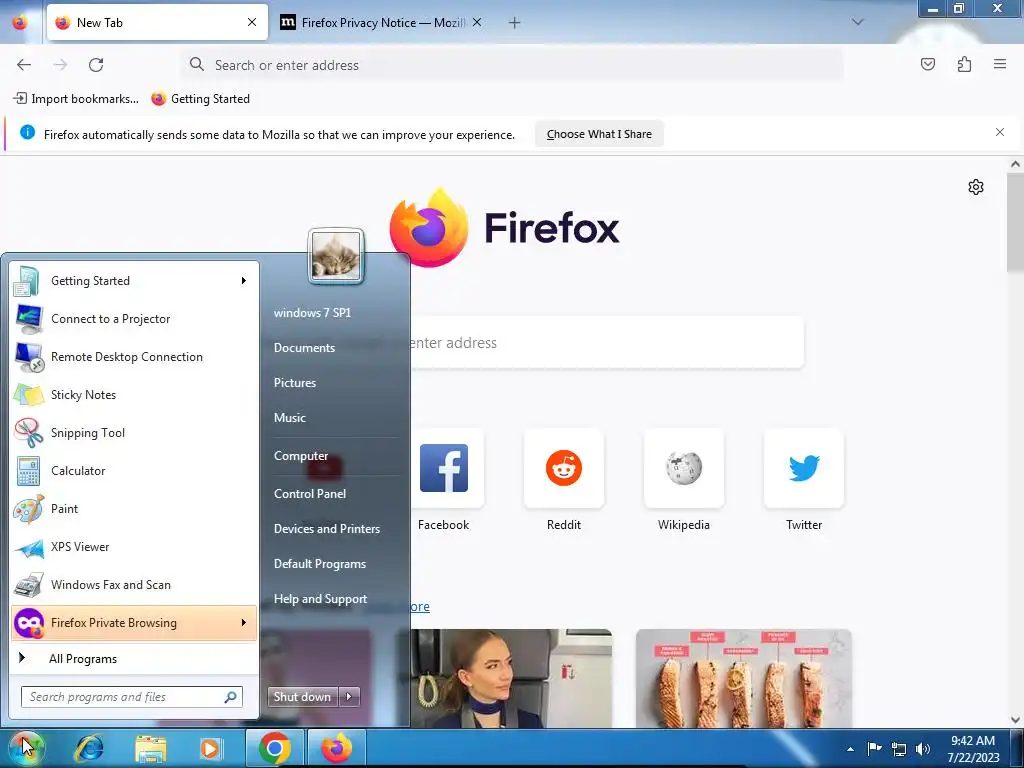Open Getting Started in Start menu
This screenshot has width=1024, height=768.
tap(134, 281)
